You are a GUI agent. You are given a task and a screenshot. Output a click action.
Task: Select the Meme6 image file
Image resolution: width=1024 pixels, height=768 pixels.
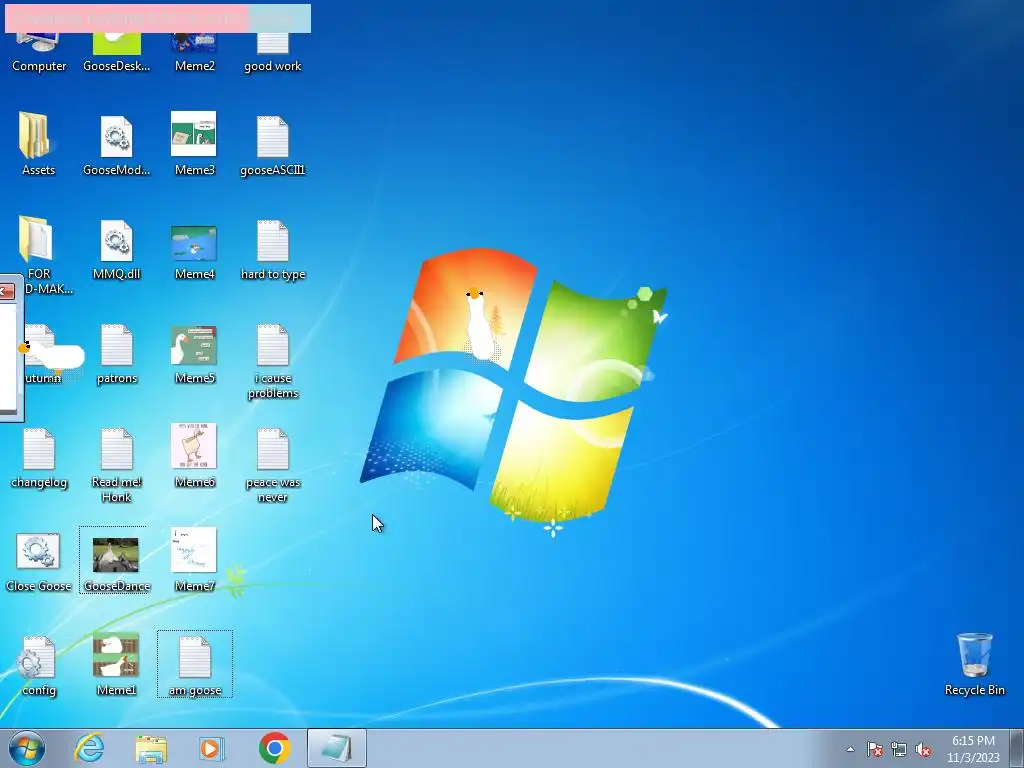194,456
